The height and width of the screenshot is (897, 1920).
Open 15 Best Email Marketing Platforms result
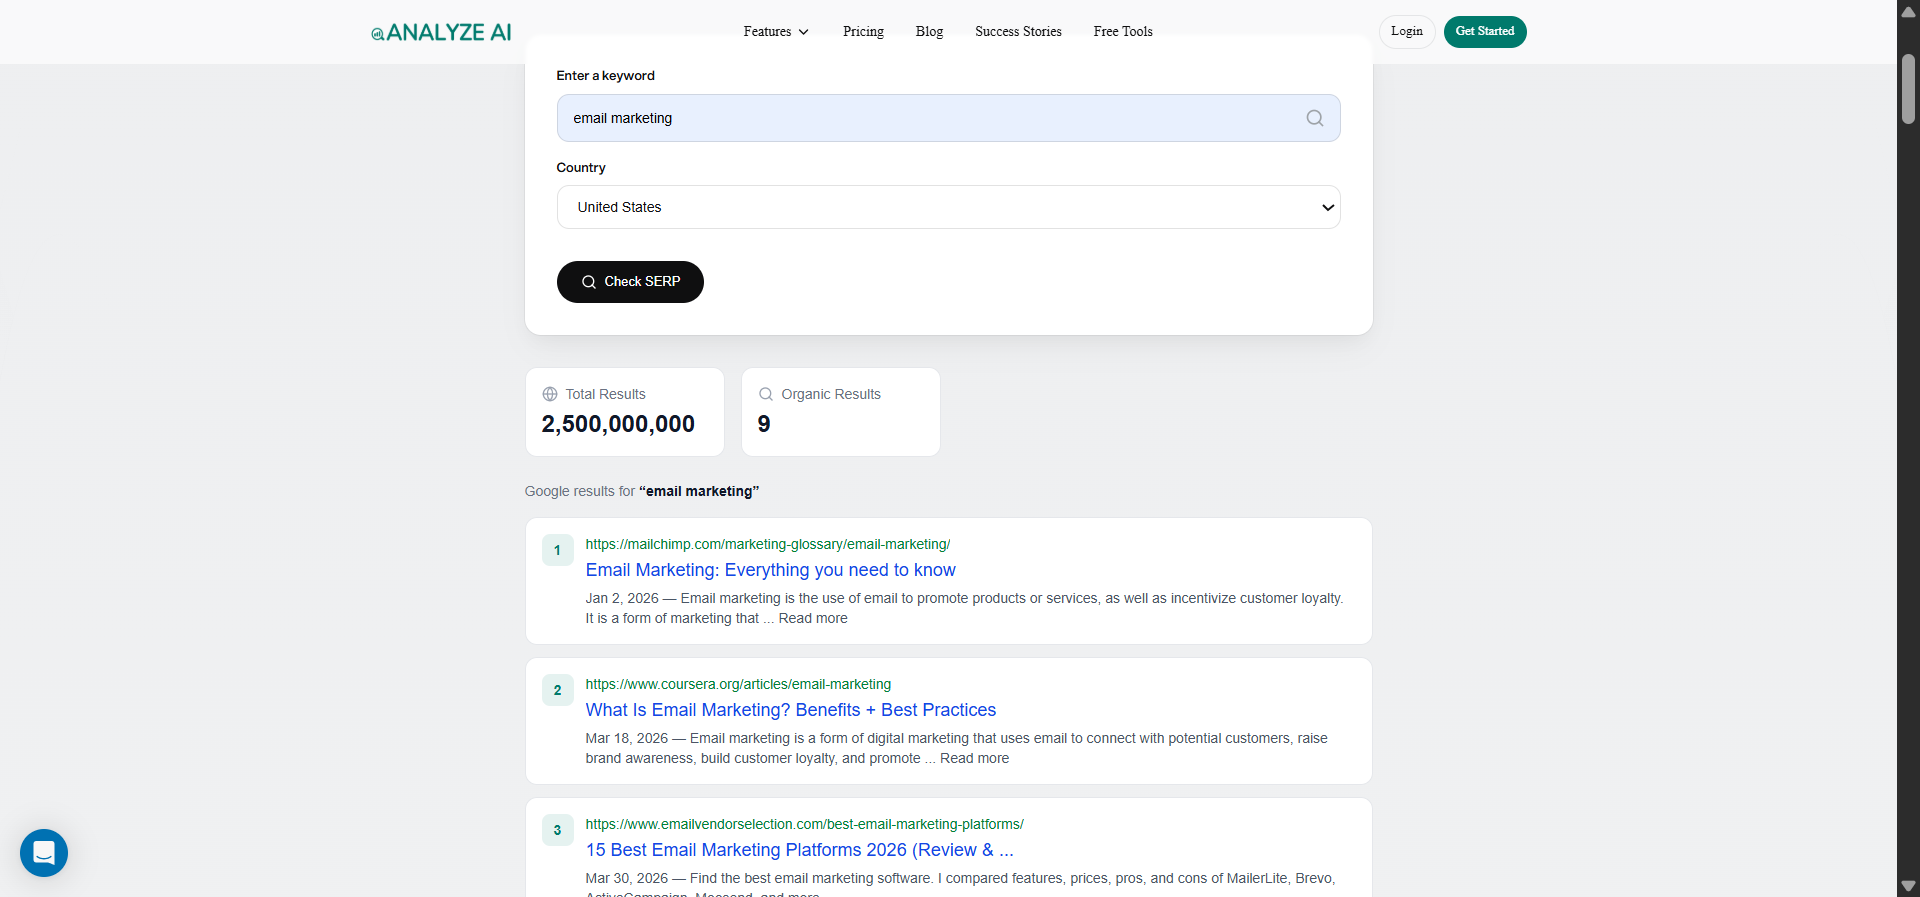pyautogui.click(x=799, y=850)
